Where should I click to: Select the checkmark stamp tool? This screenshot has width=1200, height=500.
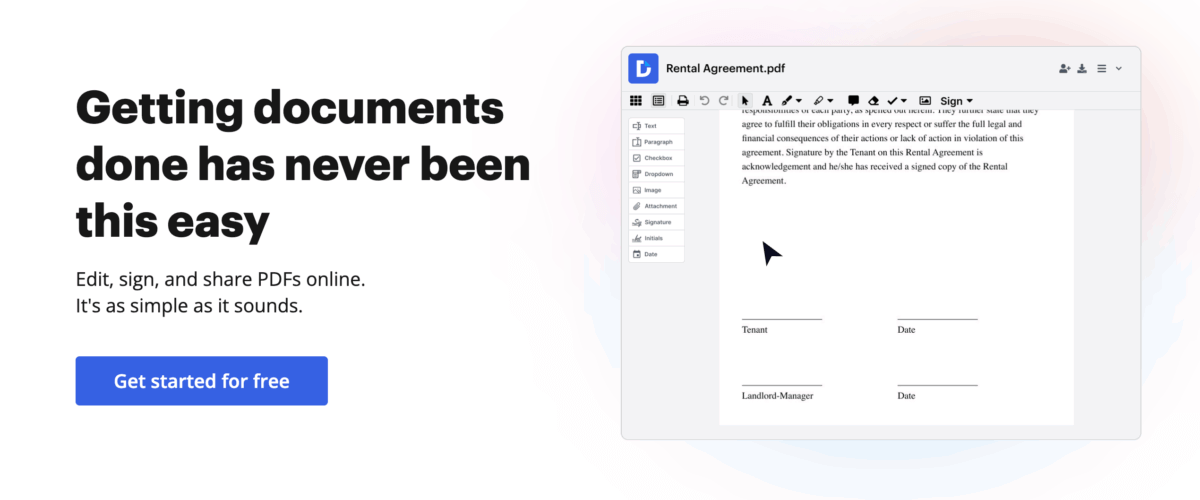892,101
